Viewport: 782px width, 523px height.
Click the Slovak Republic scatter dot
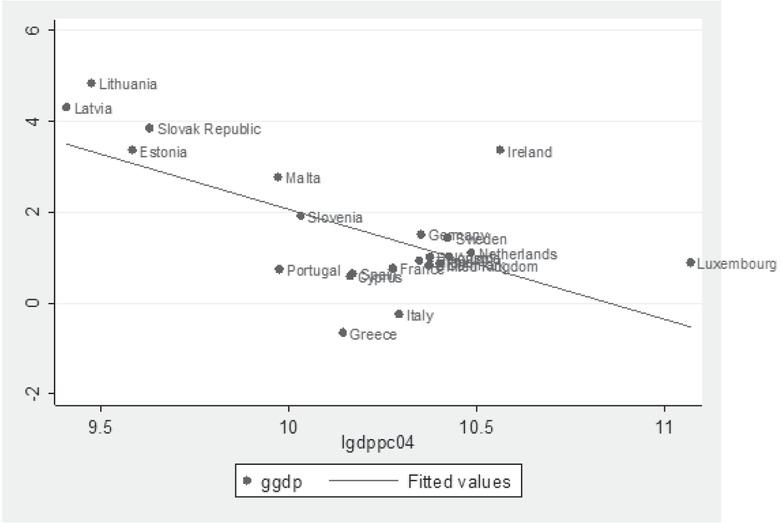pyautogui.click(x=149, y=128)
